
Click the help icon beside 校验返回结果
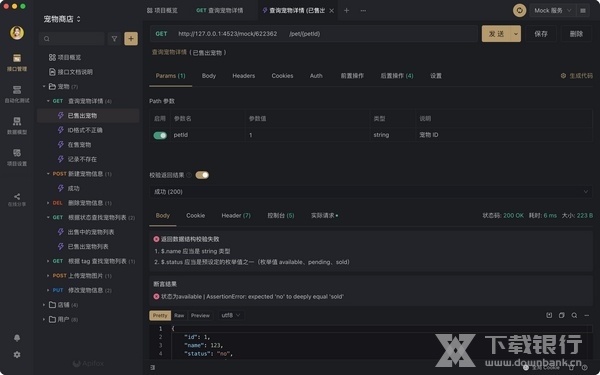tap(189, 175)
